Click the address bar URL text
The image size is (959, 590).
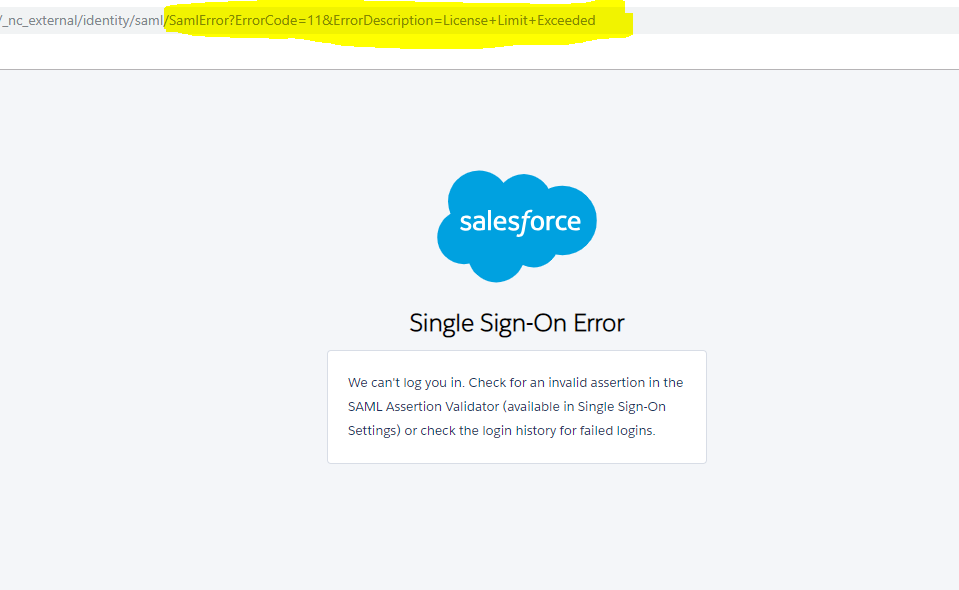click(298, 21)
